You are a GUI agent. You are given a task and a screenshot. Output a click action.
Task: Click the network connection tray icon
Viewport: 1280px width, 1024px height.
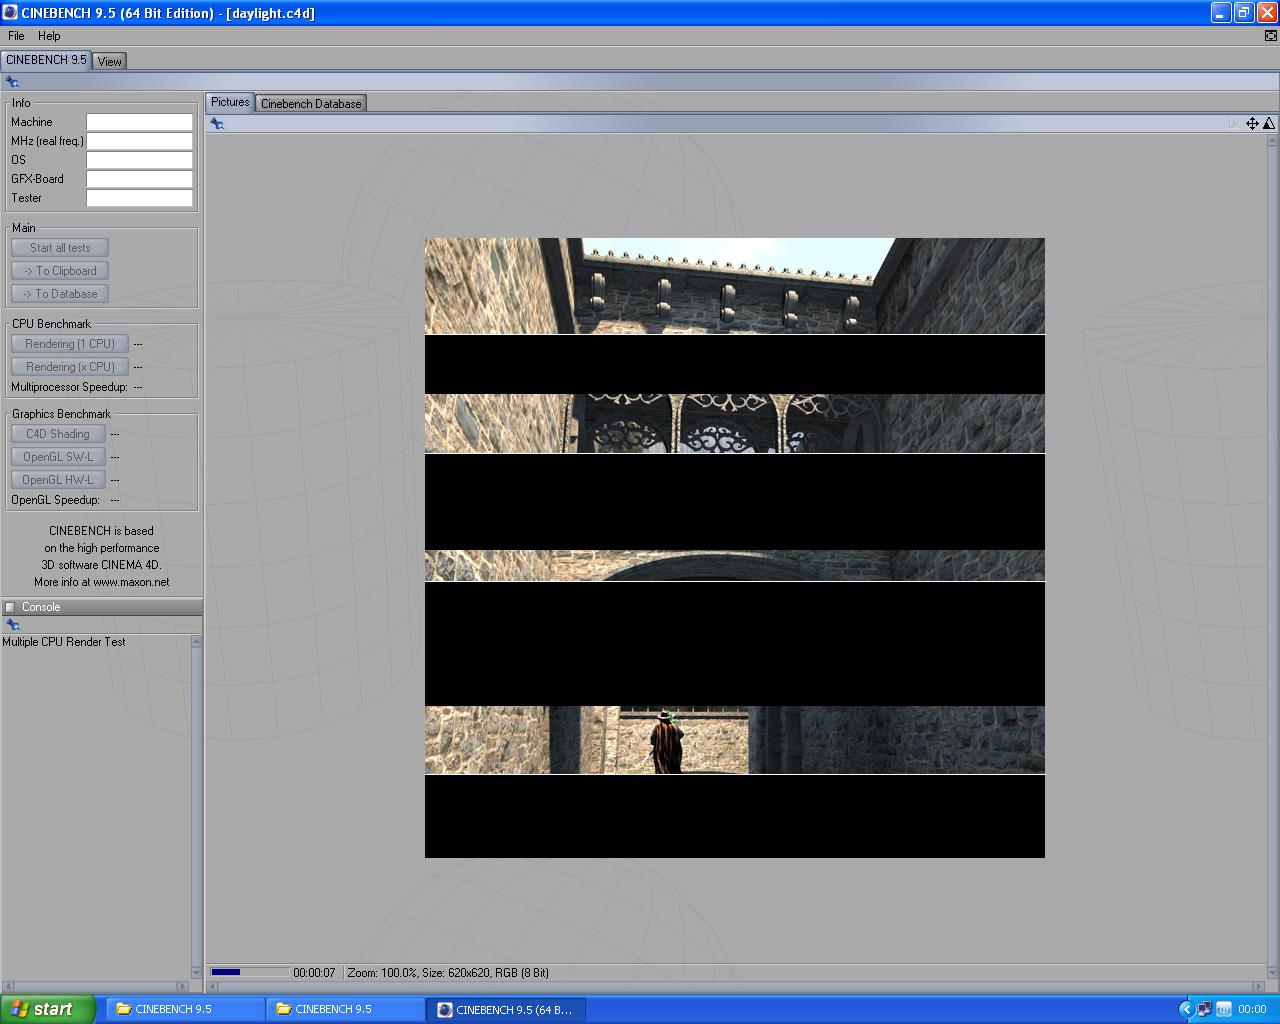[1205, 1009]
